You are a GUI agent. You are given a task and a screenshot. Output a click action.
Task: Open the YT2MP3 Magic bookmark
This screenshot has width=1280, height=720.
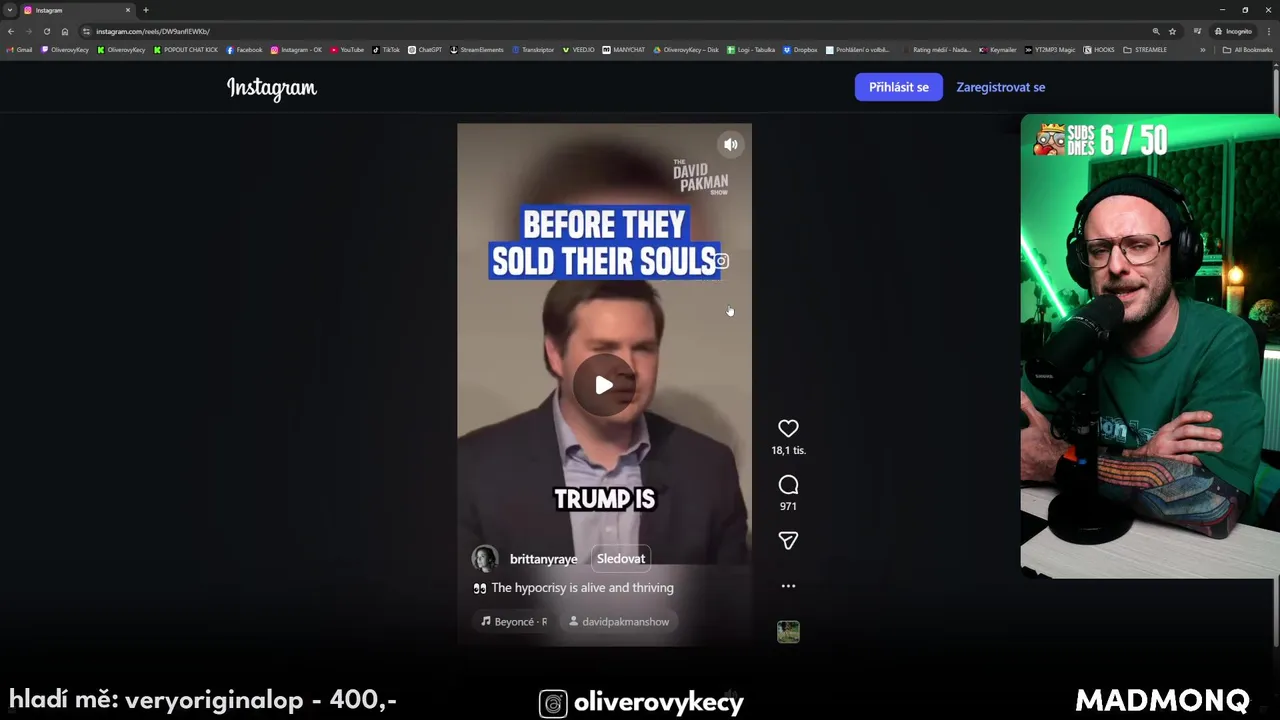(x=1050, y=49)
